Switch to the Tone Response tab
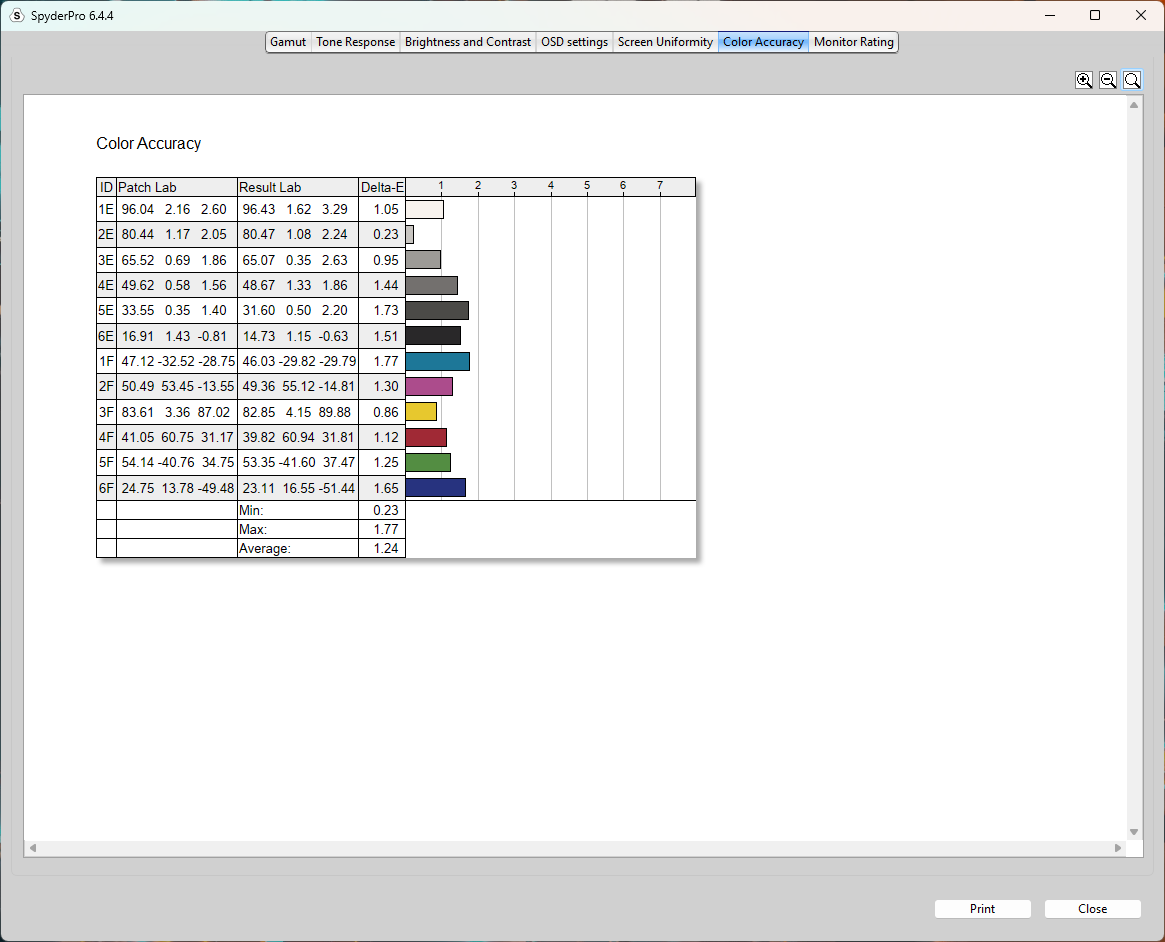Viewport: 1165px width, 942px height. pos(356,42)
